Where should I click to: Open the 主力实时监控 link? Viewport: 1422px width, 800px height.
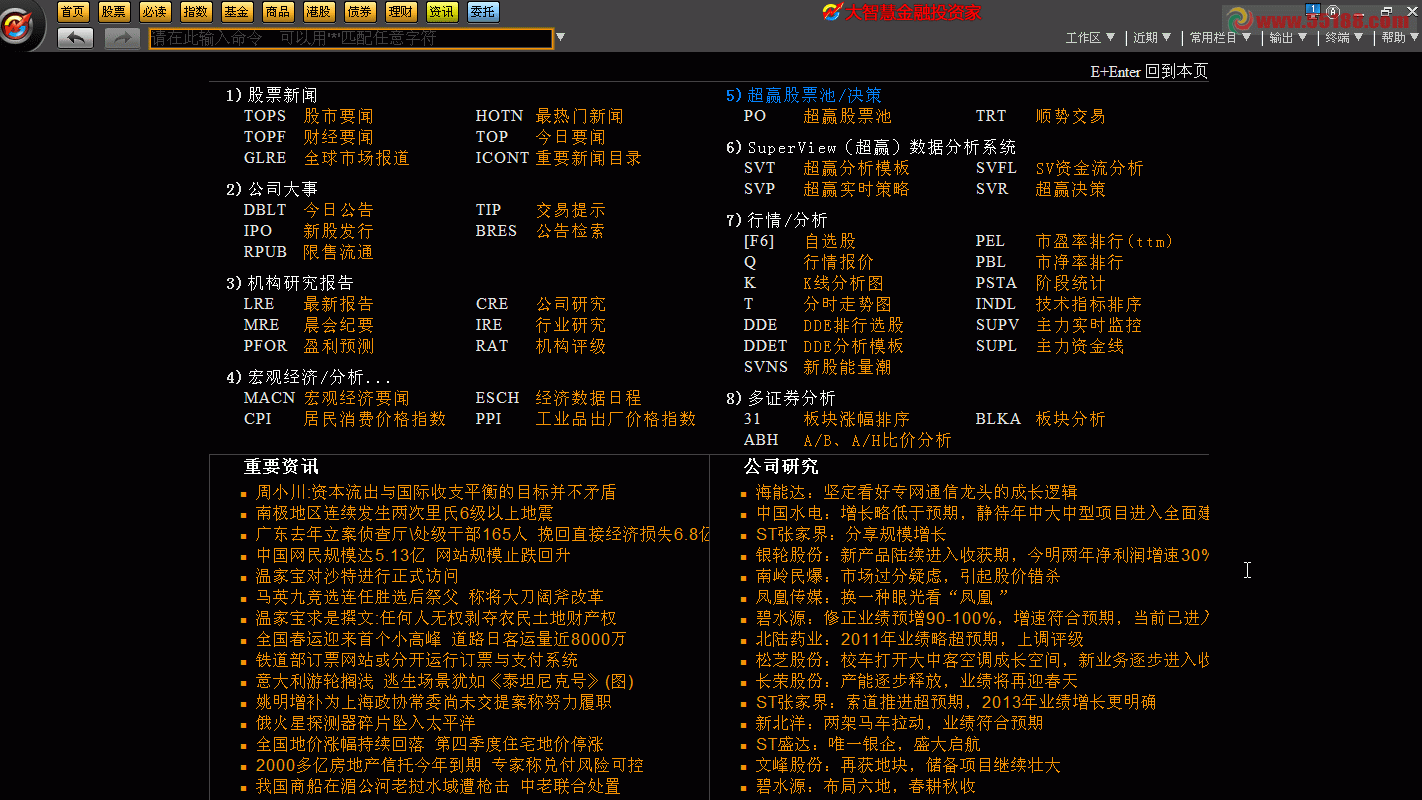click(x=1089, y=325)
